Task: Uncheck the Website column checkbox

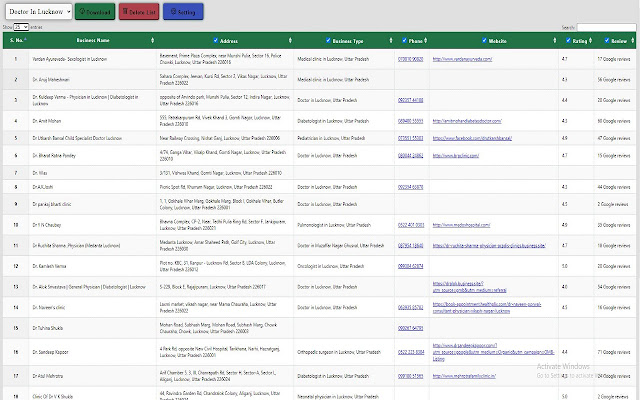Action: pyautogui.click(x=484, y=40)
